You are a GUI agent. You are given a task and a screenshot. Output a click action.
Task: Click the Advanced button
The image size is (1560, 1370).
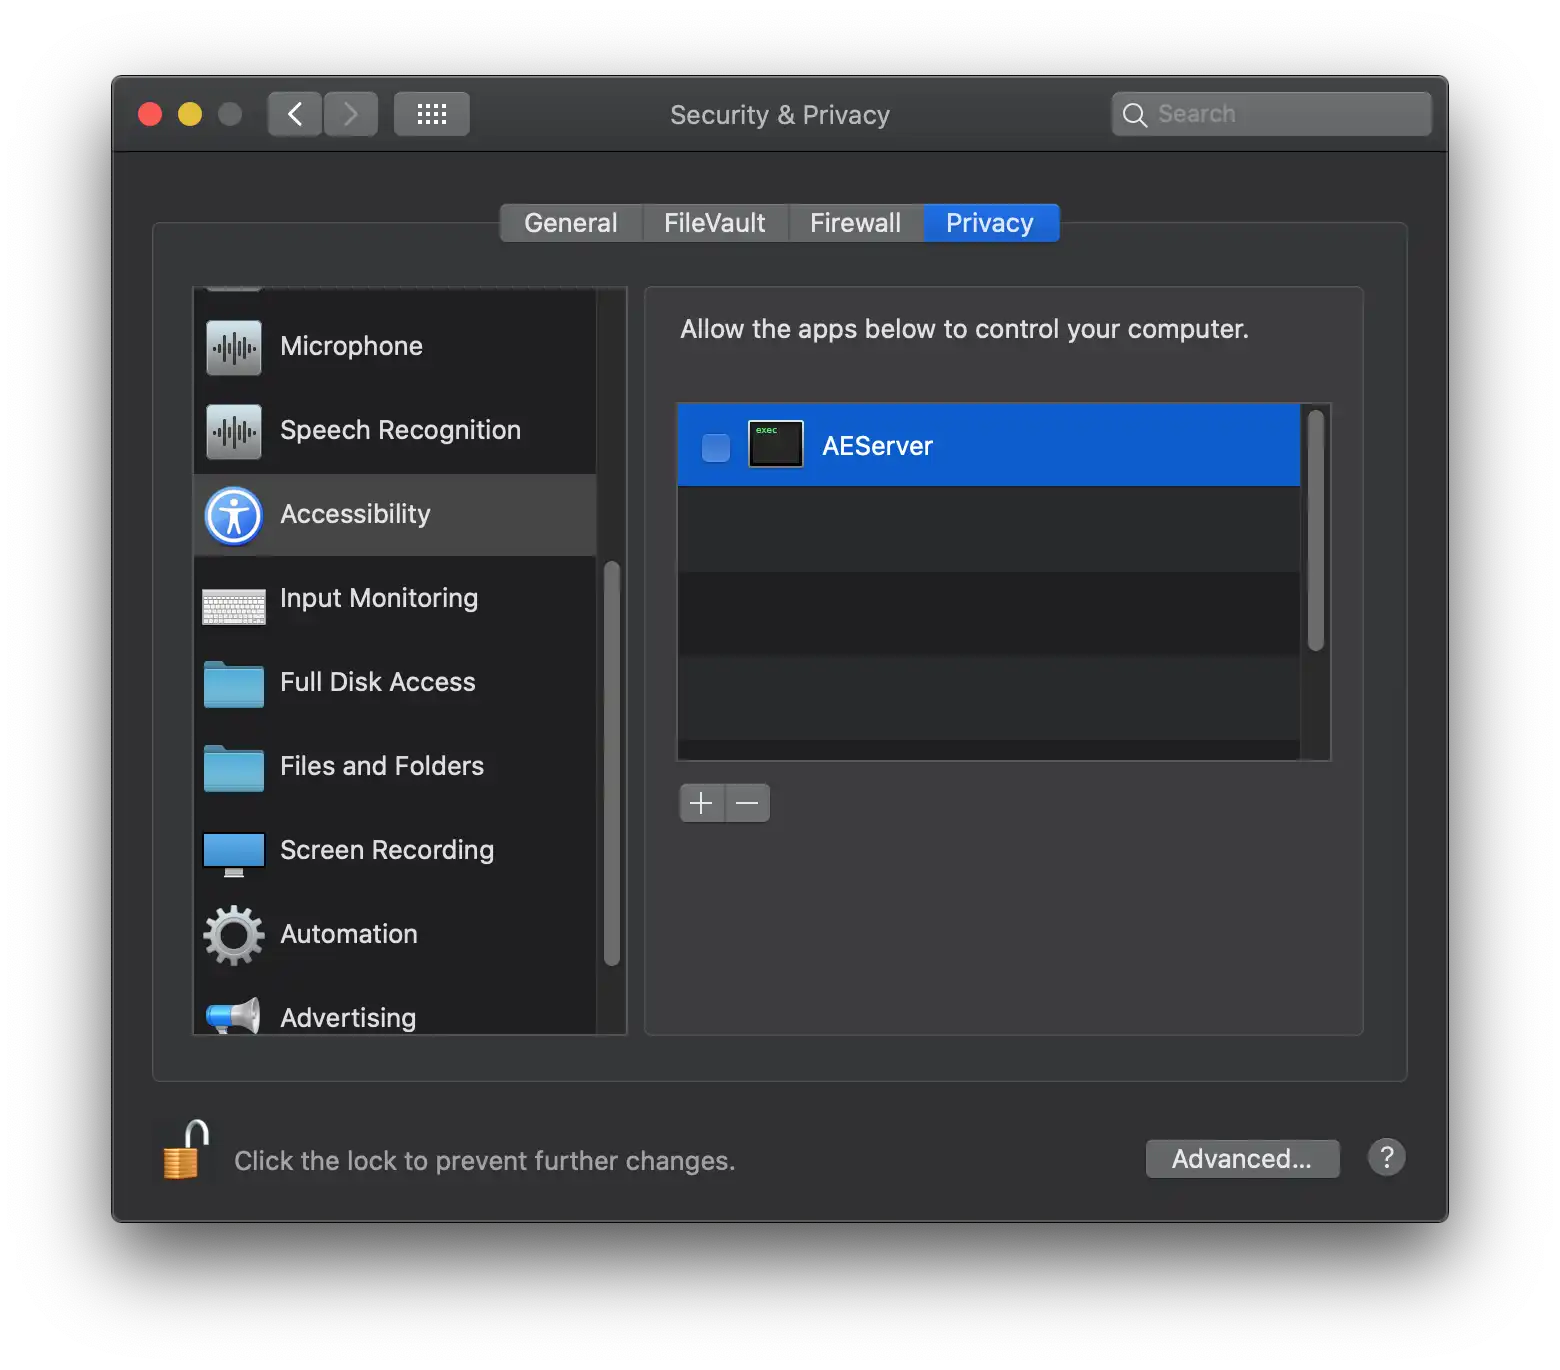click(1242, 1158)
